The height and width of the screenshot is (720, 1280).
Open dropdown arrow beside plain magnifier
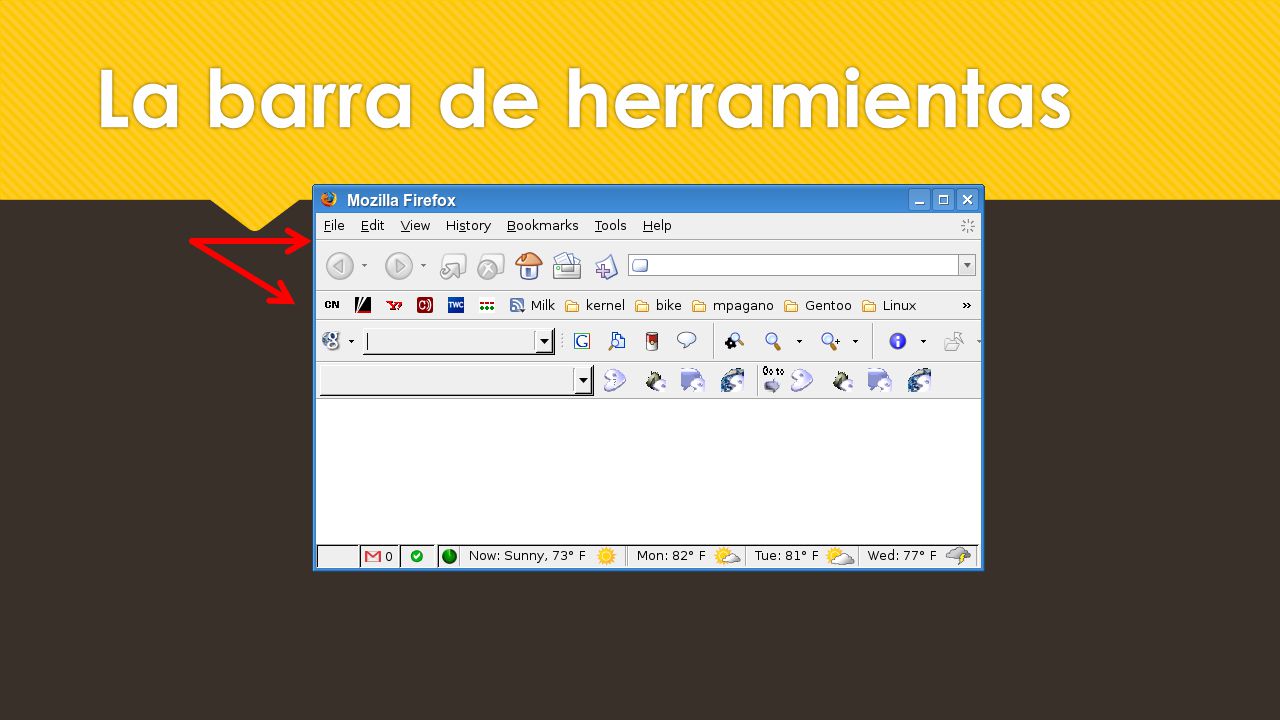(799, 342)
